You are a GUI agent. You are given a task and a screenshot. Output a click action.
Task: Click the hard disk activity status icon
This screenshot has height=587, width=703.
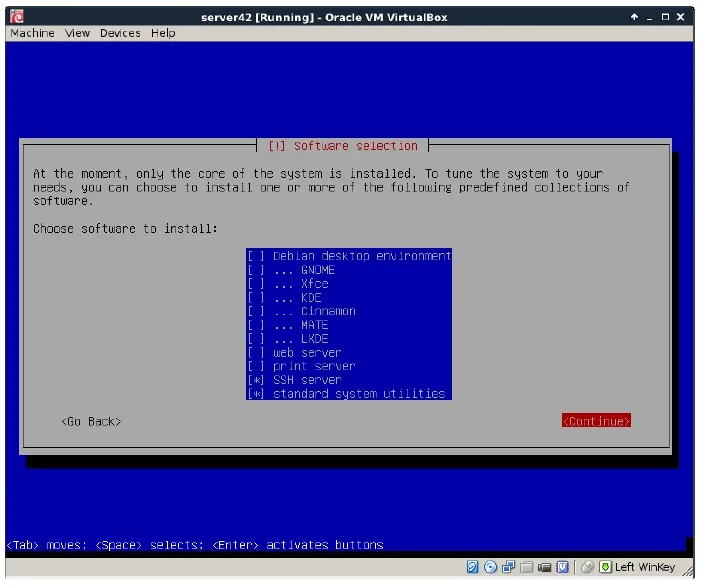pos(472,567)
